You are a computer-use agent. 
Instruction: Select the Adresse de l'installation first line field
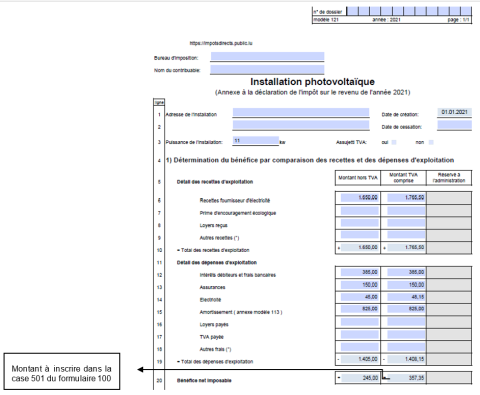[x=301, y=112]
